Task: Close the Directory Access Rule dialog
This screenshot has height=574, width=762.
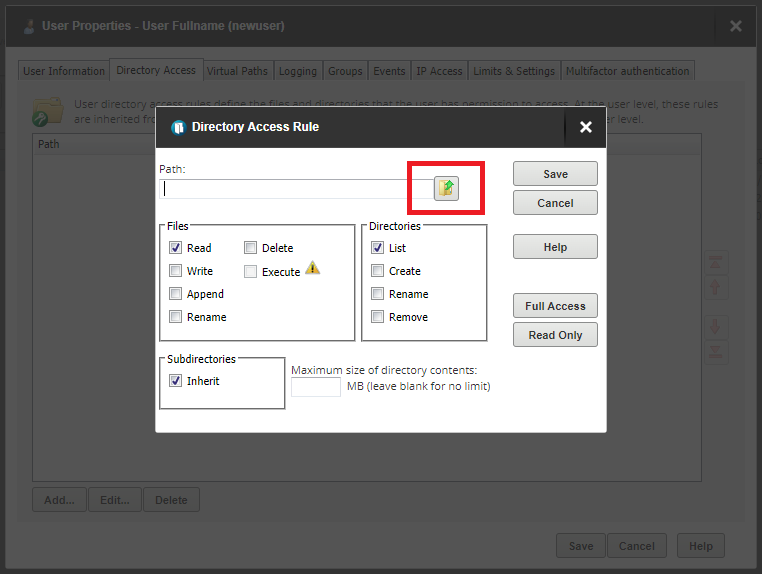Action: pos(586,127)
